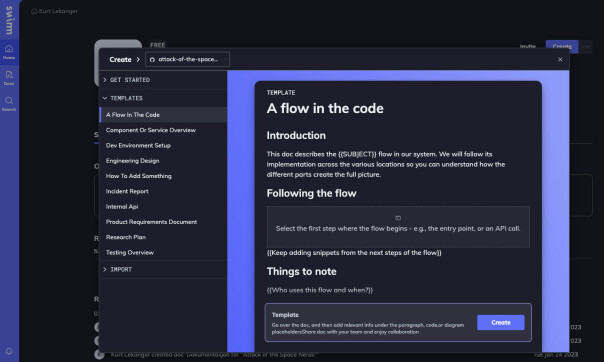This screenshot has width=604, height=362.
Task: Open the more options ellipsis menu
Action: tap(586, 47)
